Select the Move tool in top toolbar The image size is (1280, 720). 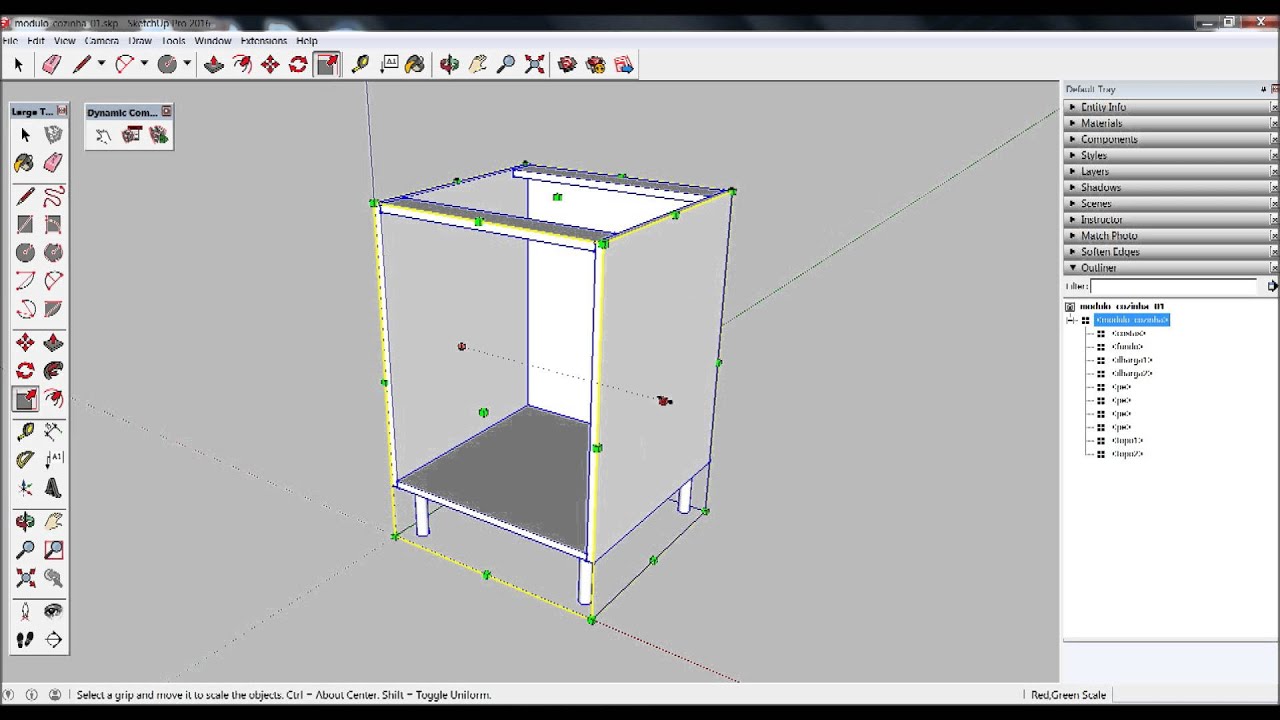pyautogui.click(x=270, y=64)
